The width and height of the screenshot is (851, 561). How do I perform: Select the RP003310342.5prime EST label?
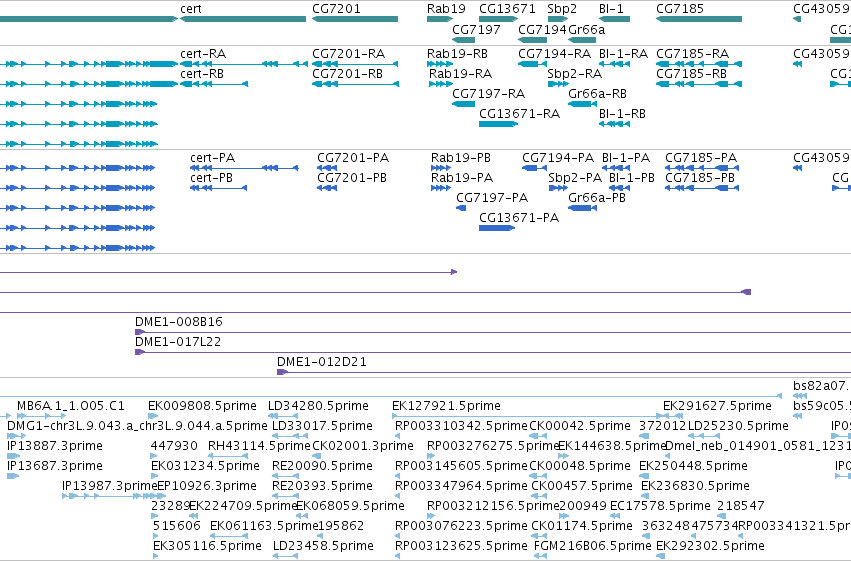[x=461, y=426]
